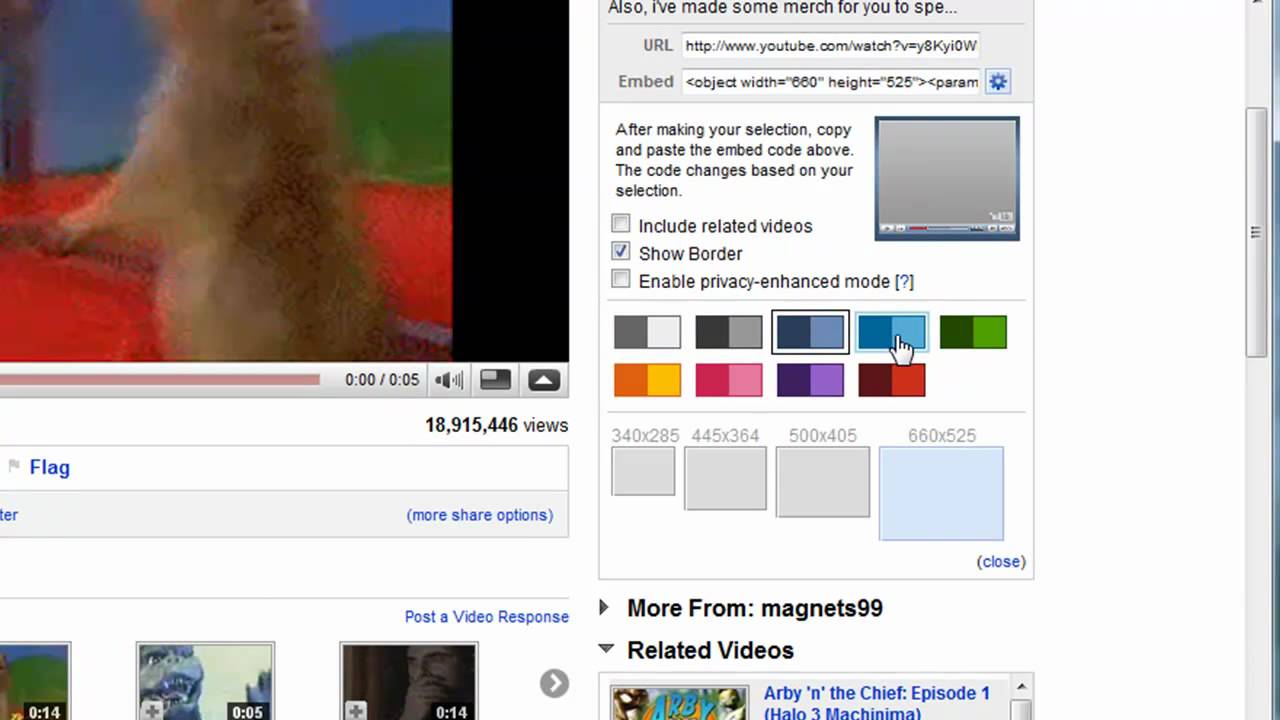Choose the bright blue color theme swatch
This screenshot has height=720, width=1280.
coord(892,332)
